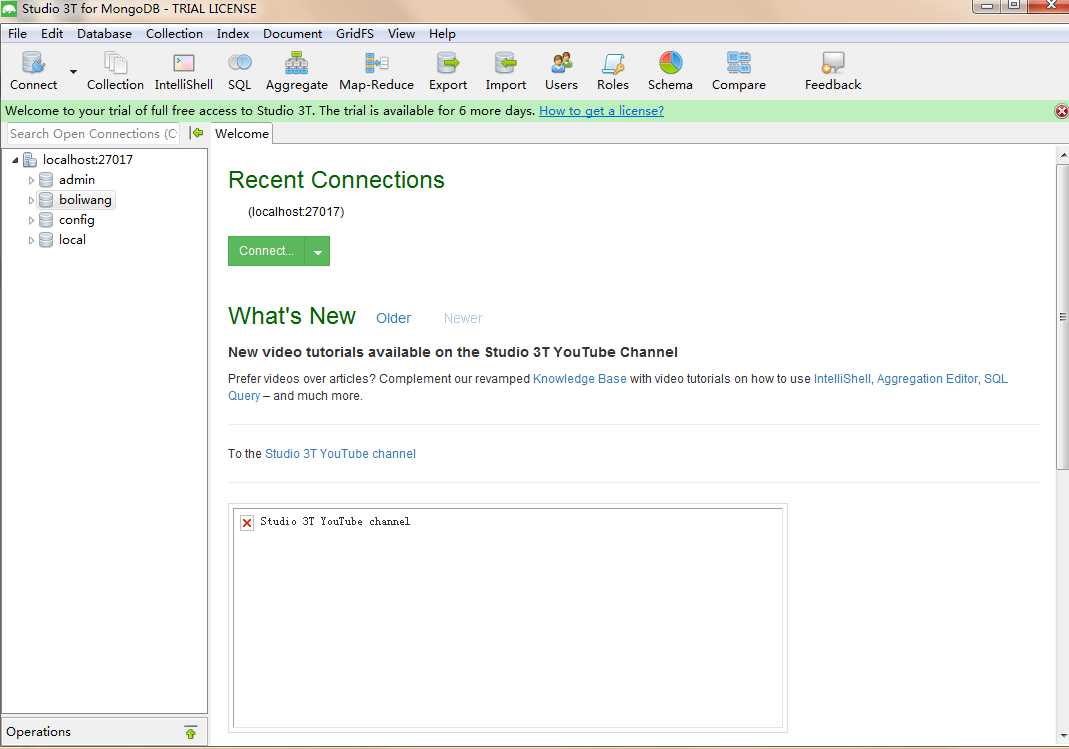Expand the config database node
1069x749 pixels.
click(31, 221)
